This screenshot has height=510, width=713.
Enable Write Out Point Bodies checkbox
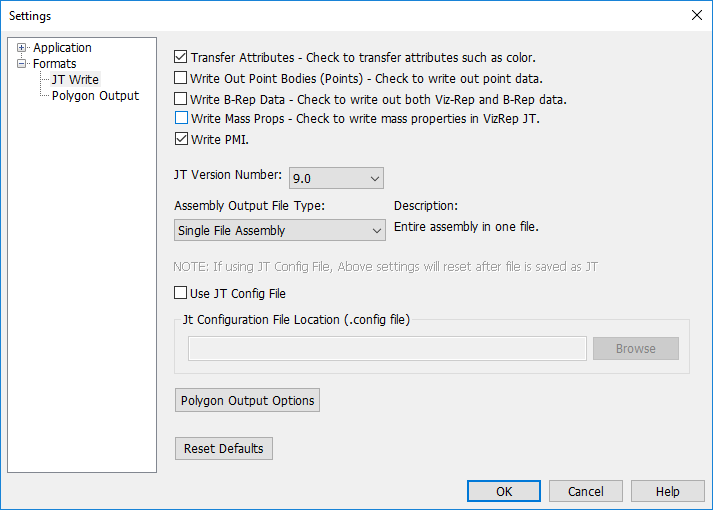[x=181, y=78]
